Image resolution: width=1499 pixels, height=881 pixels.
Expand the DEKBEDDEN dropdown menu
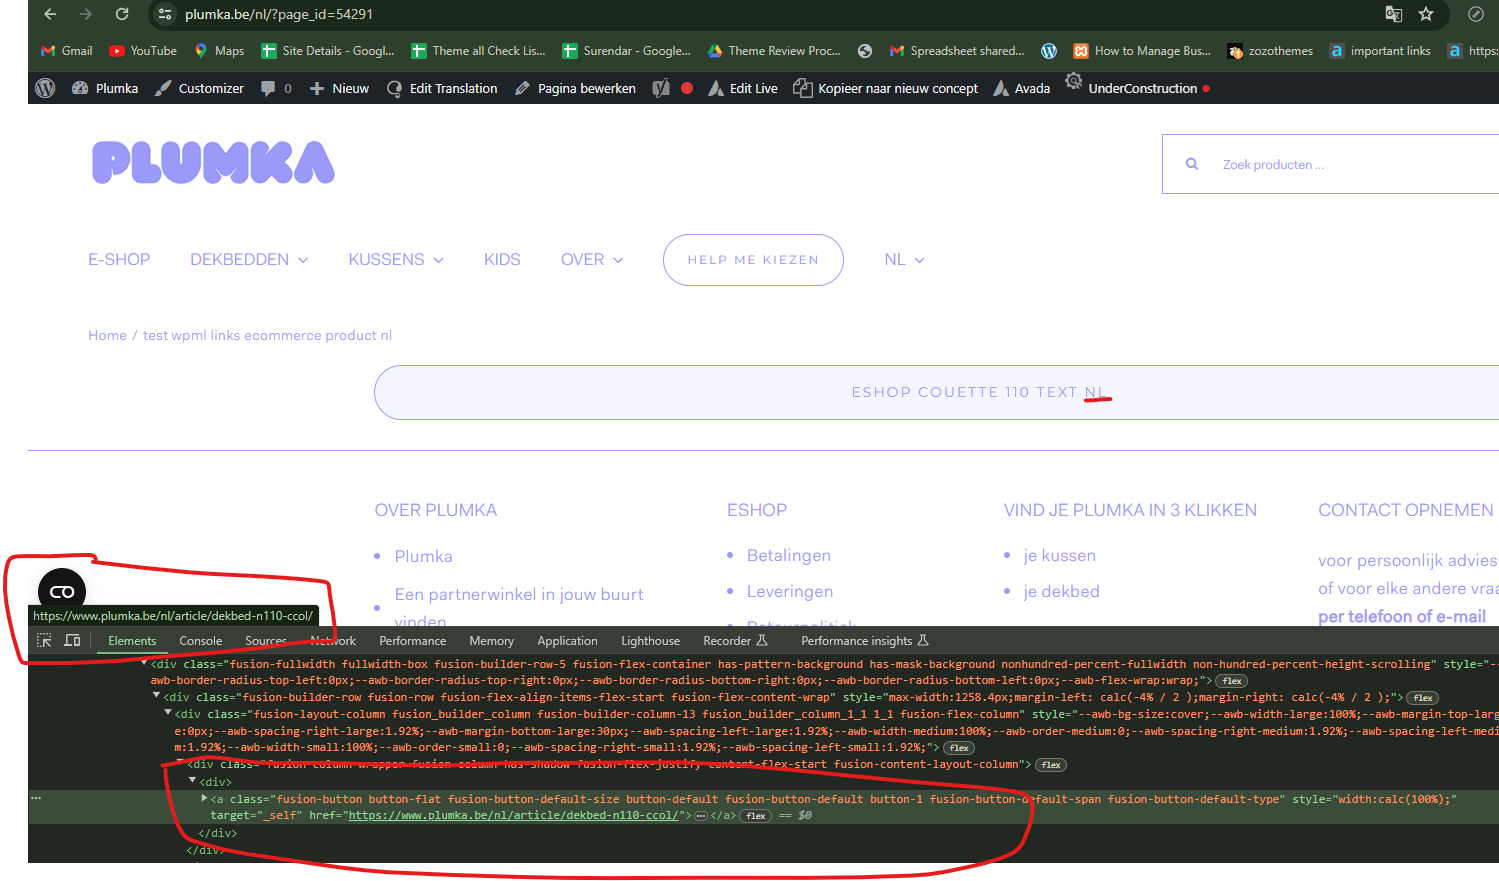pos(249,260)
